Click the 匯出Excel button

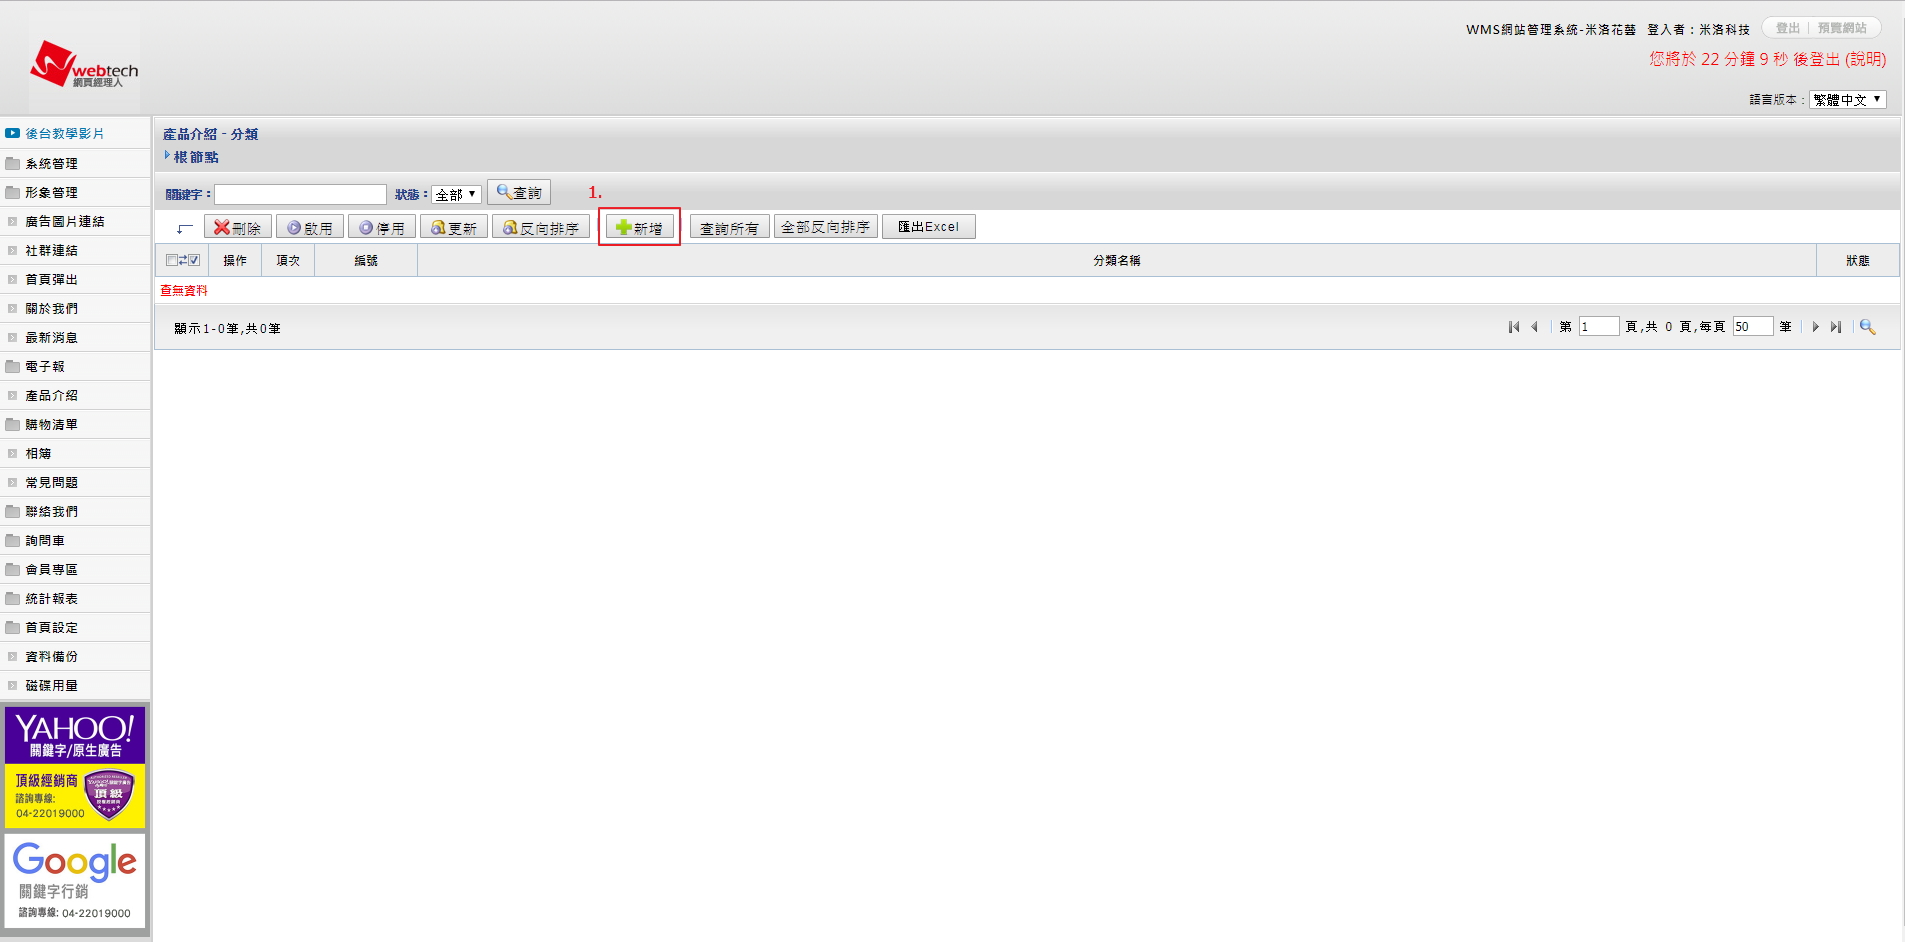point(928,227)
